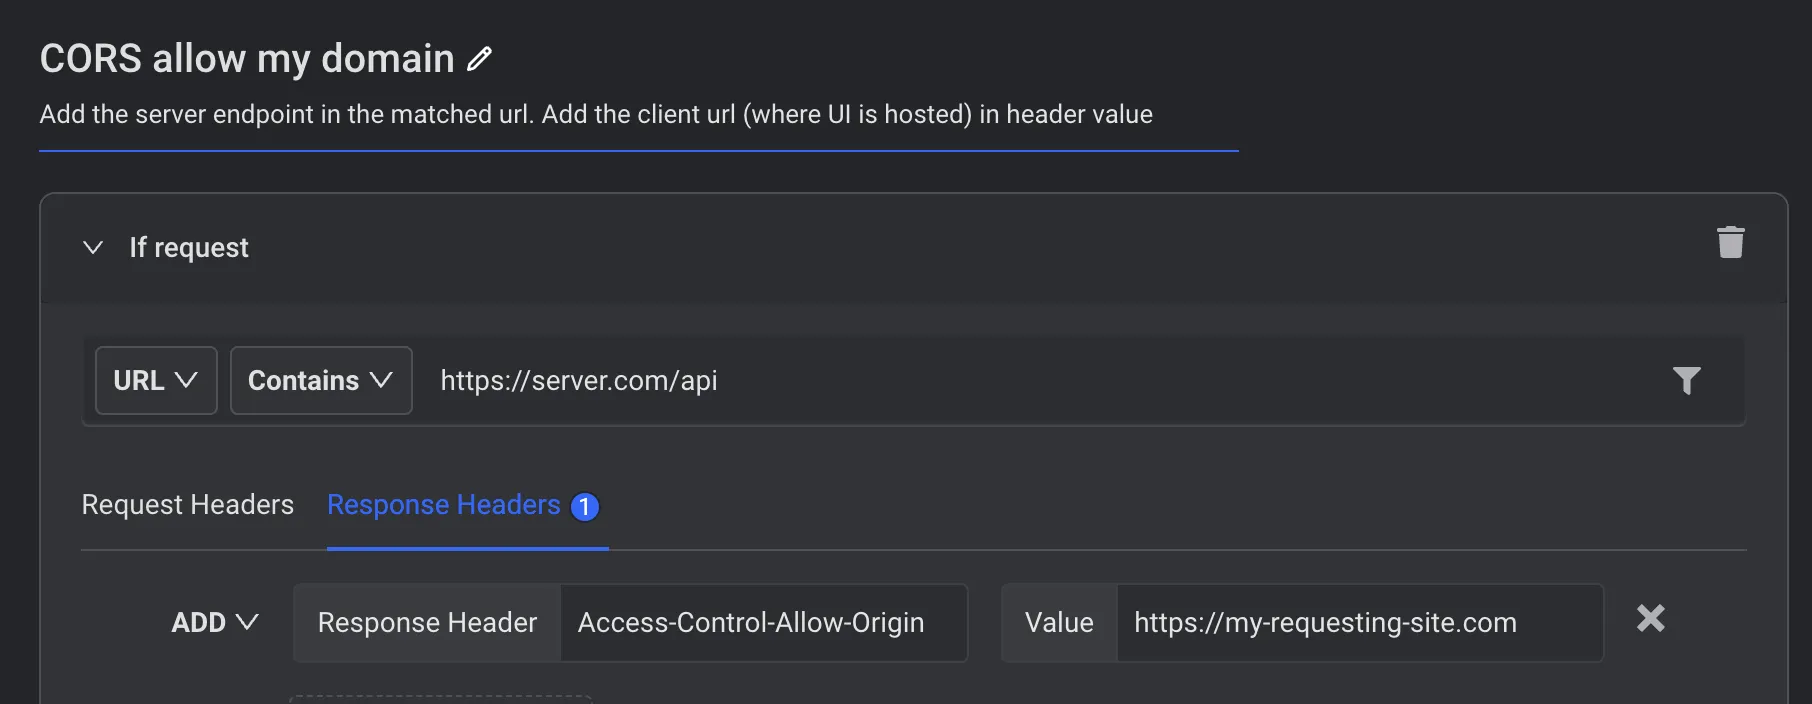
Task: Open the ADD action dropdown
Action: coord(215,622)
